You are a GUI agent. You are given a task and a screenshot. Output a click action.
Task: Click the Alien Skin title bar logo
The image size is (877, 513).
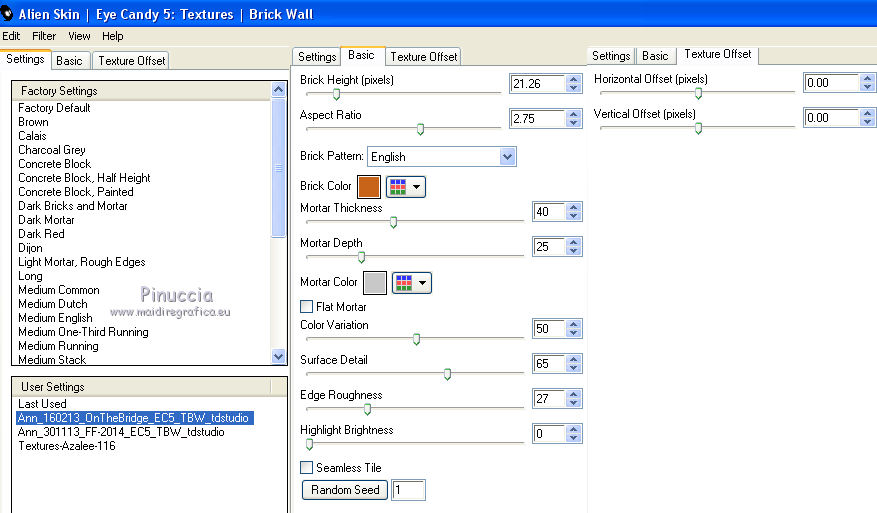[x=7, y=13]
